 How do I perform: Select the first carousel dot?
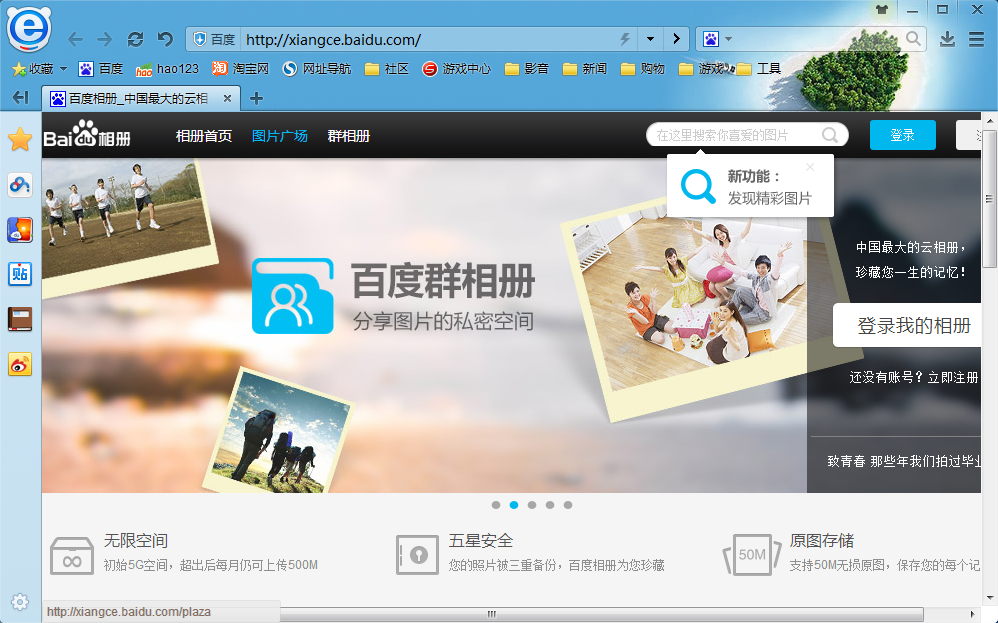click(496, 505)
